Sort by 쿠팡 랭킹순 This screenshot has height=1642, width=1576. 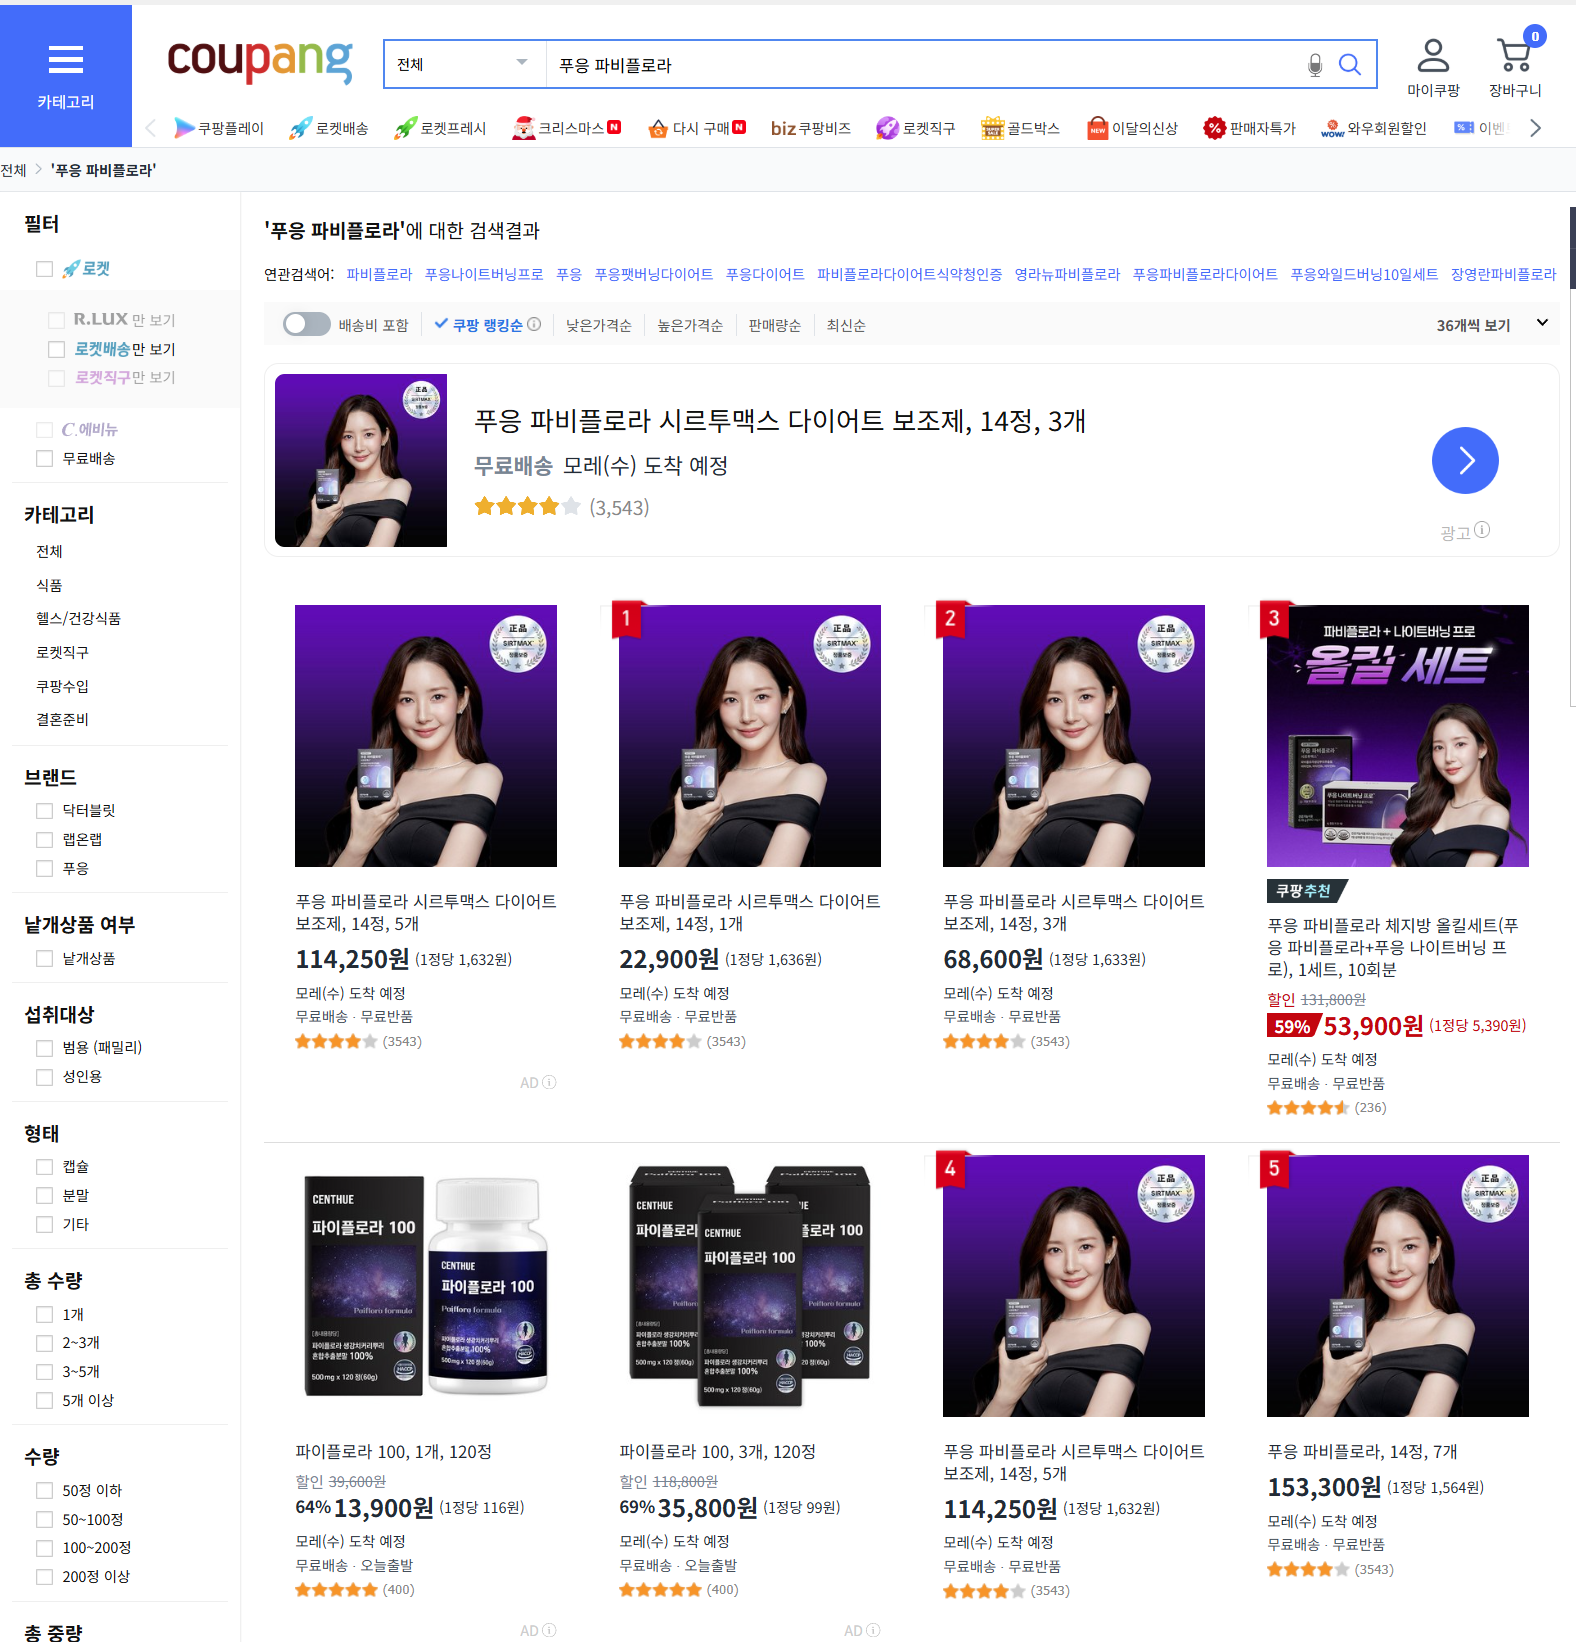(487, 325)
